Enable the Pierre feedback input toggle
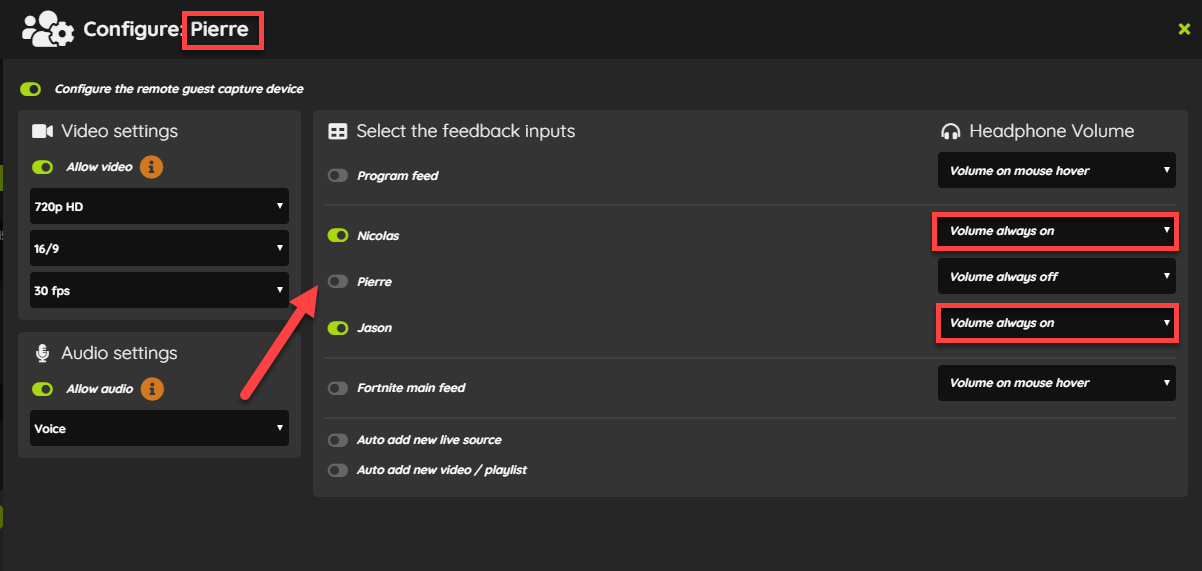1202x571 pixels. pos(338,282)
